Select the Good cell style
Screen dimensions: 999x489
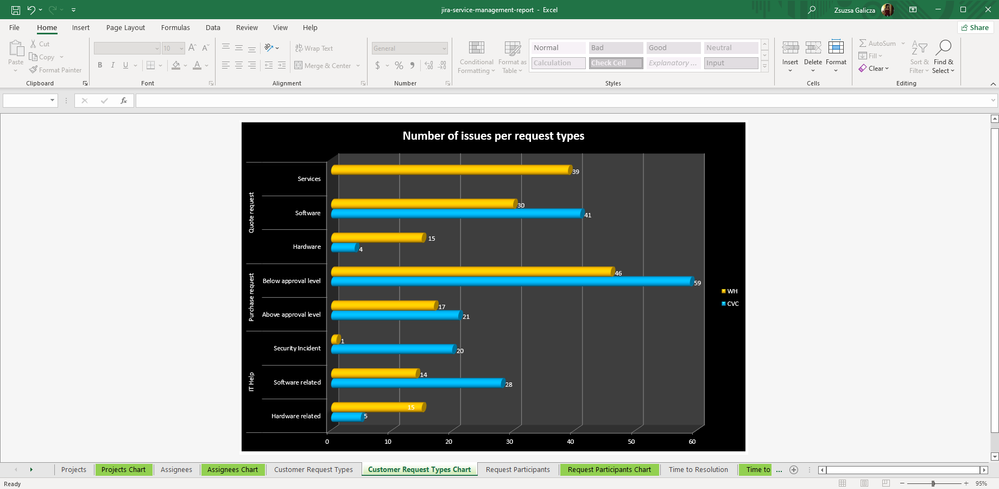tap(673, 48)
